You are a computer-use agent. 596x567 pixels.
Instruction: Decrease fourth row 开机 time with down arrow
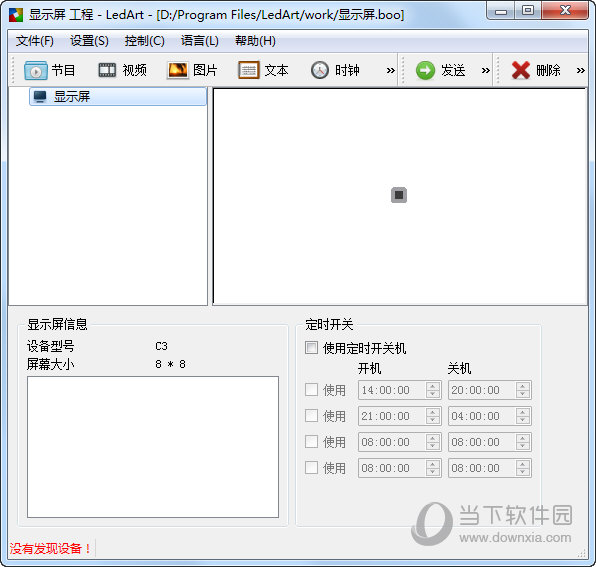(x=433, y=472)
